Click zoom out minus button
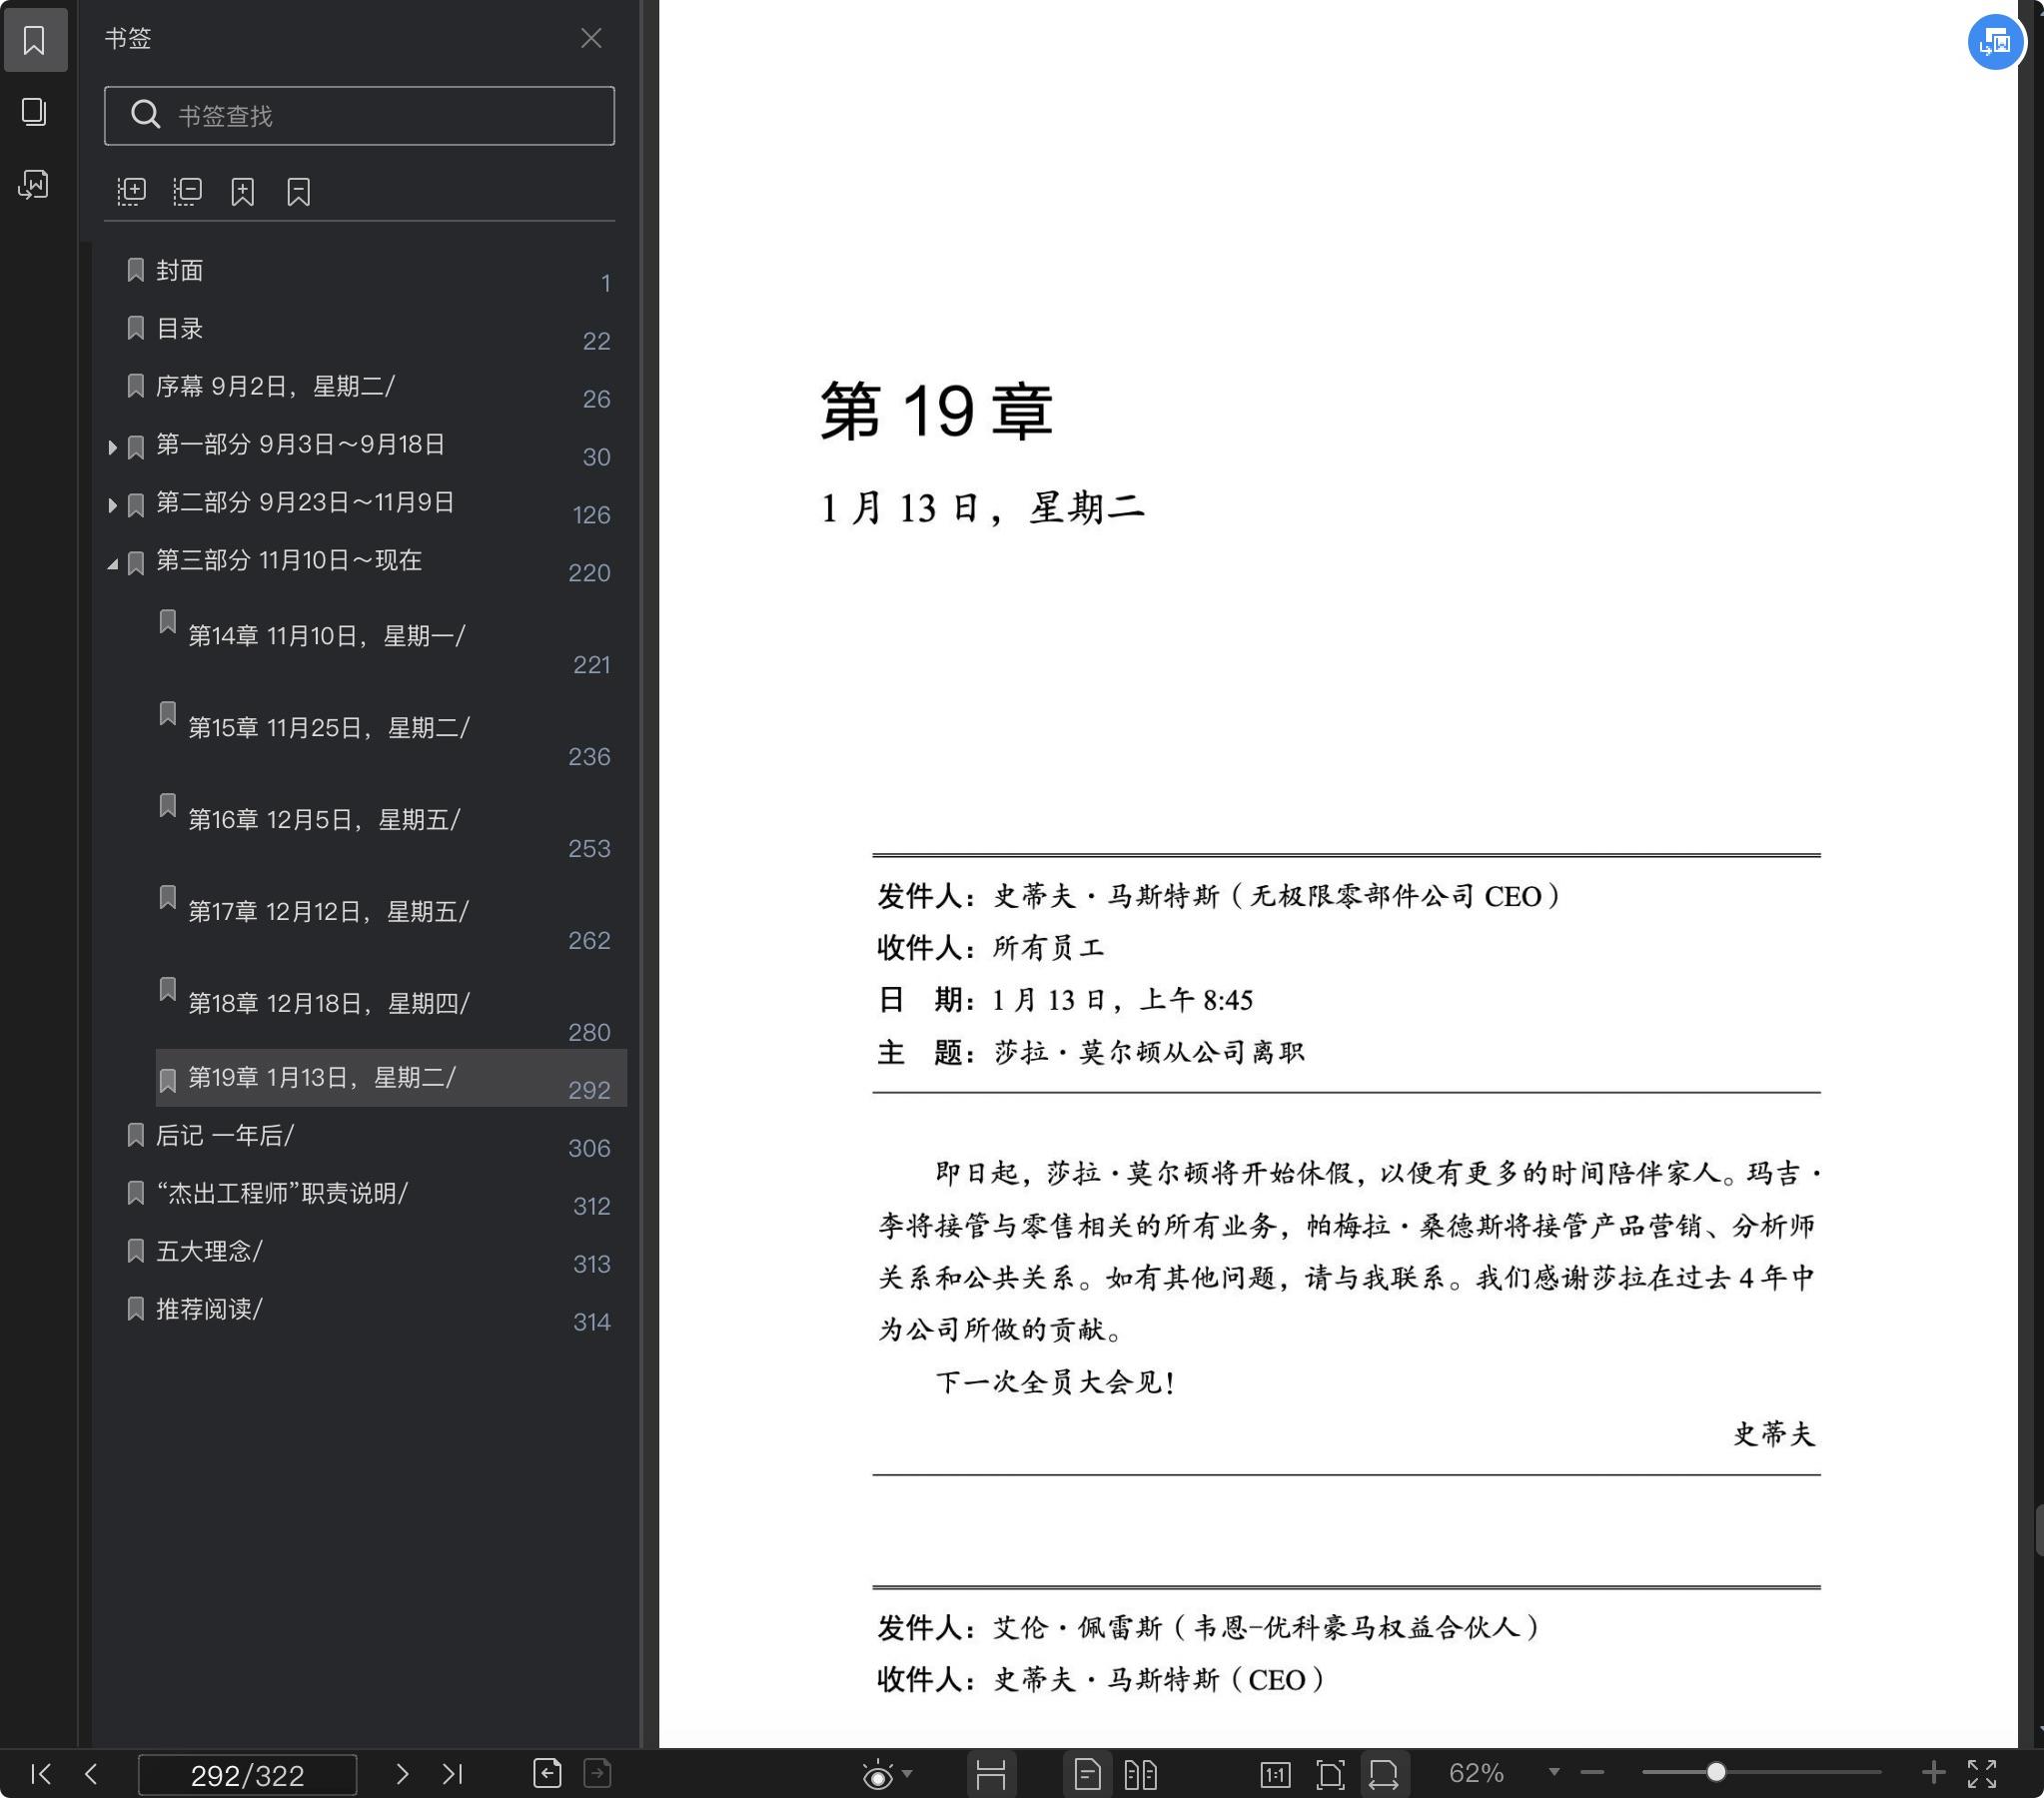This screenshot has height=1798, width=2044. pos(1592,1773)
